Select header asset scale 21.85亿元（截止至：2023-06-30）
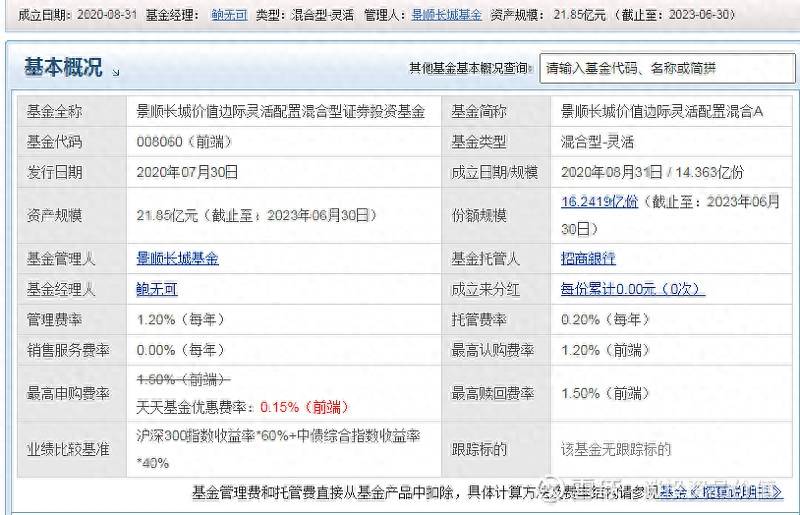 [644, 15]
